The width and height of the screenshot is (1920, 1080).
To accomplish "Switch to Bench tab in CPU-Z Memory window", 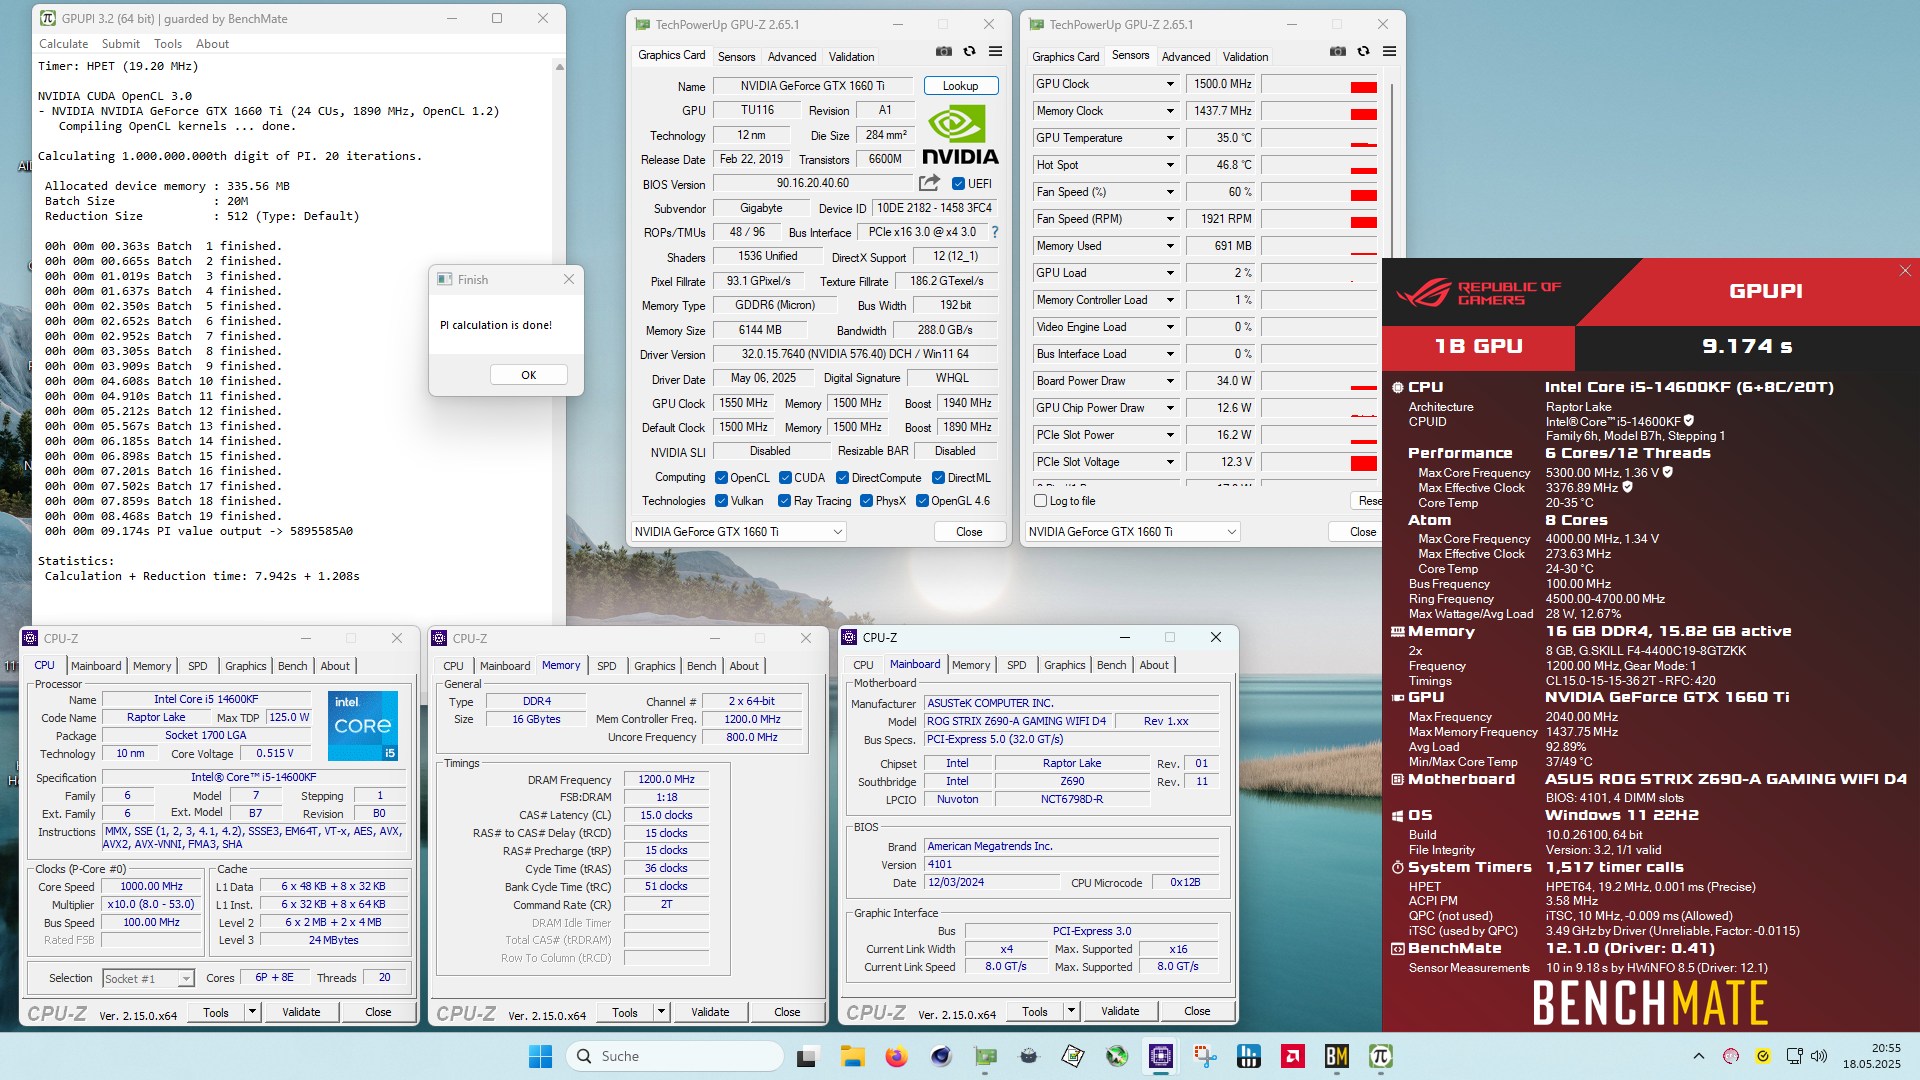I will tap(701, 666).
